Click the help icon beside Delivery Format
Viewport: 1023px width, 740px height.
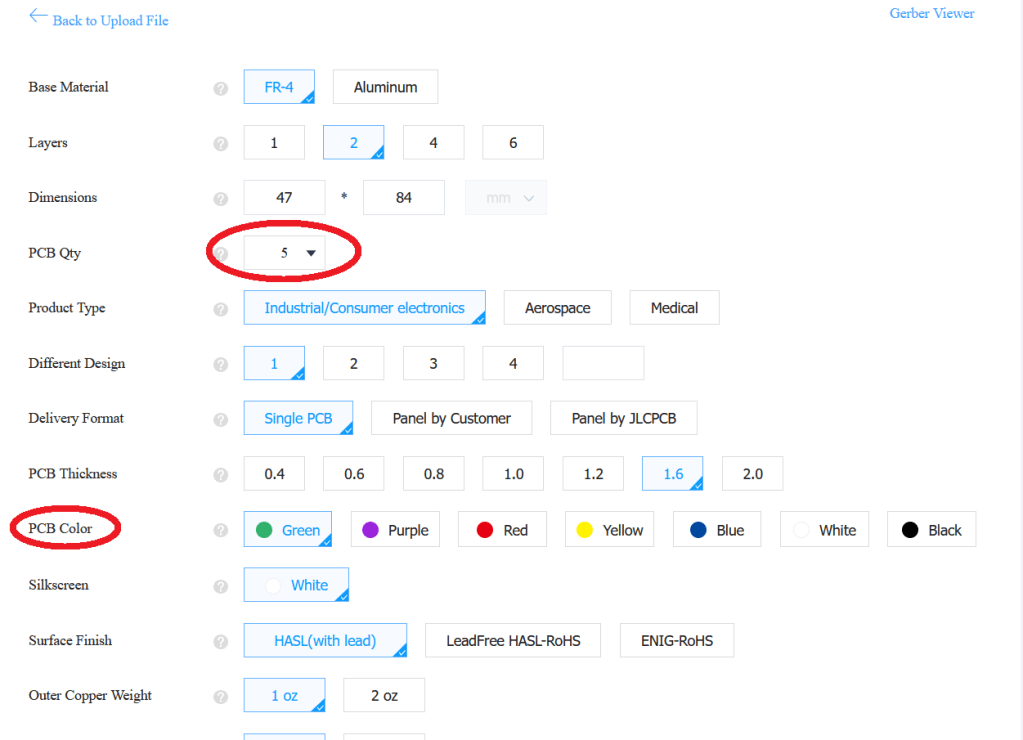[x=221, y=419]
